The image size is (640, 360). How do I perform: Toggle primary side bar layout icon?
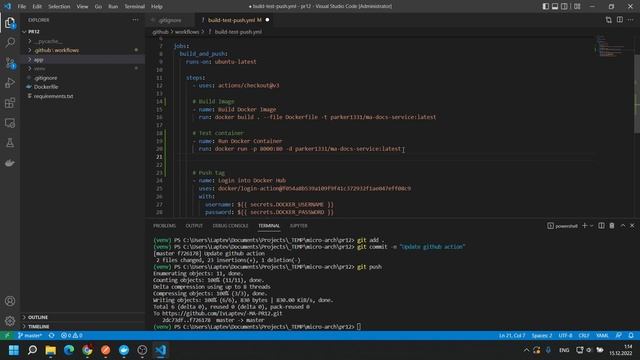pos(546,7)
